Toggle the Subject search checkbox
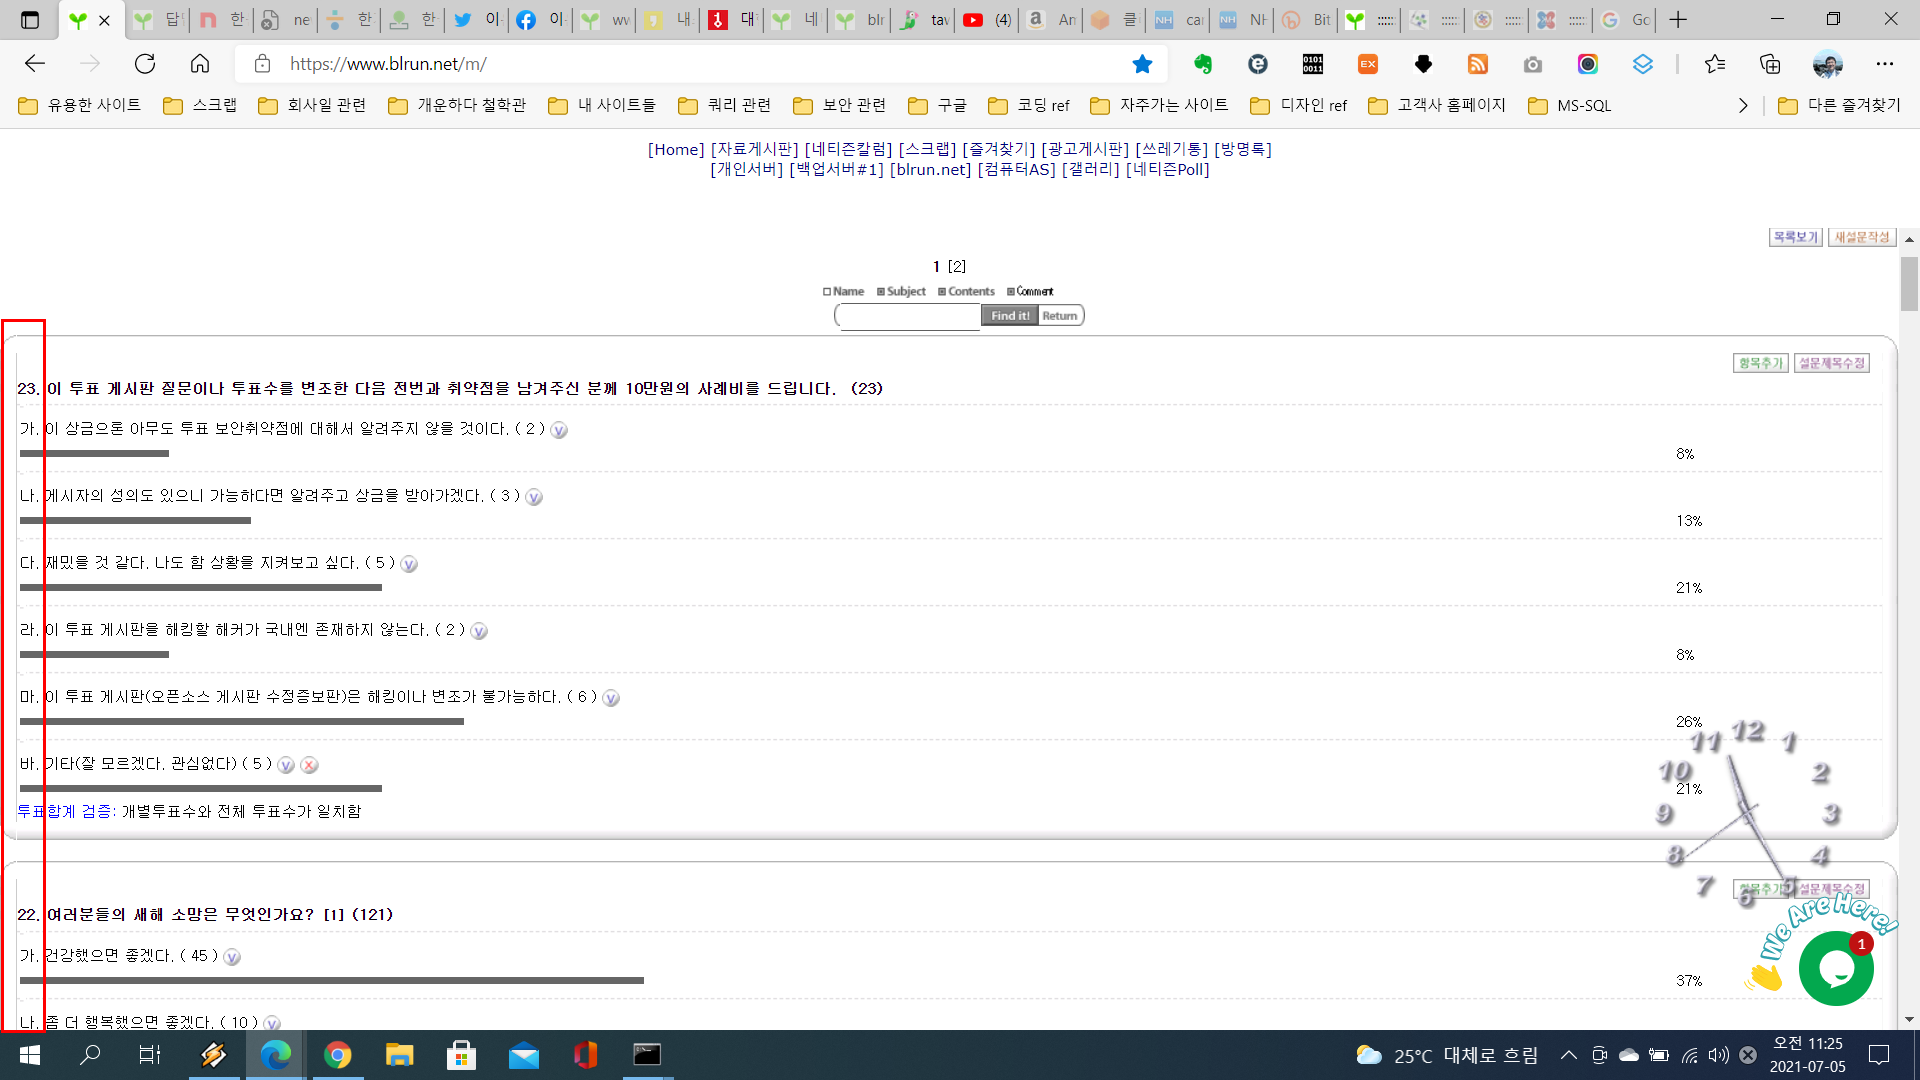 click(x=881, y=292)
